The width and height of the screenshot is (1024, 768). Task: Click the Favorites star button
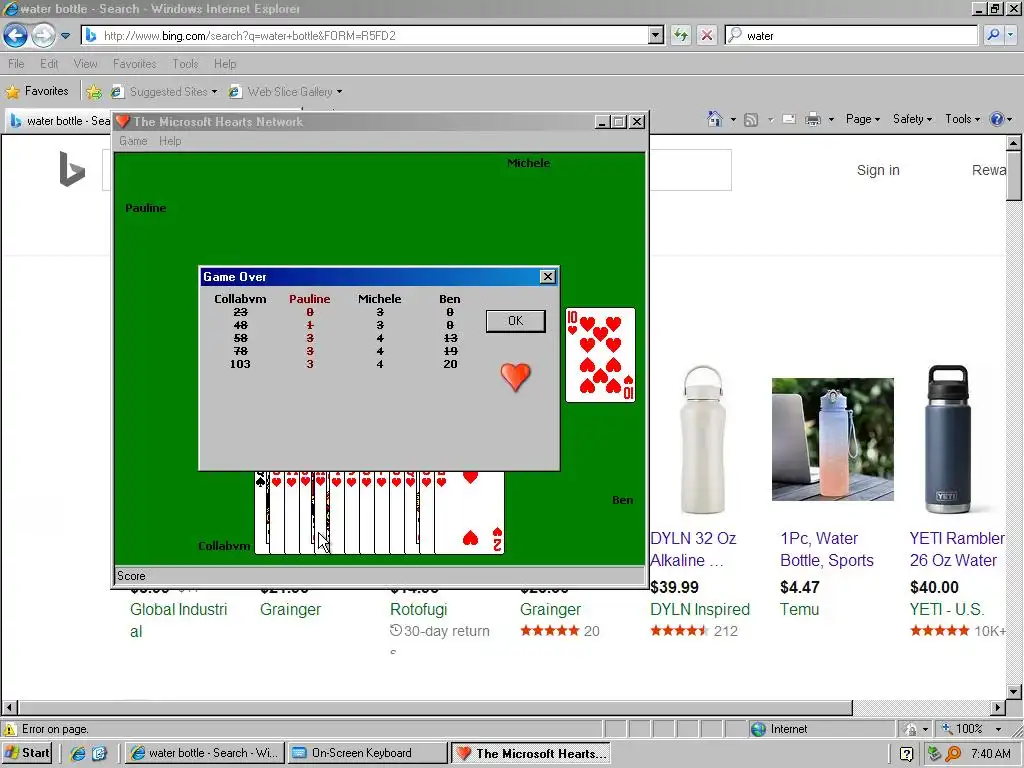[38, 91]
